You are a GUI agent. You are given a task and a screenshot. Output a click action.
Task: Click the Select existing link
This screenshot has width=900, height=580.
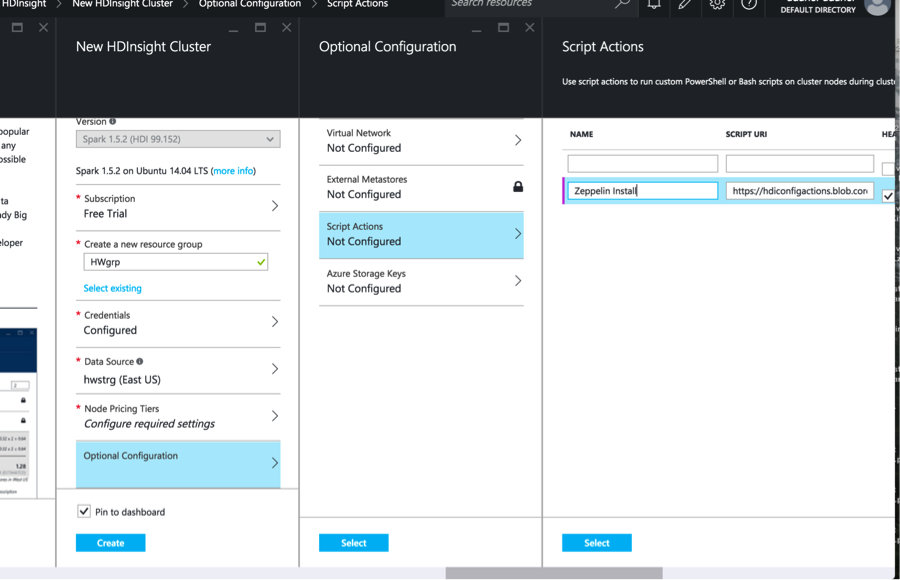(112, 288)
